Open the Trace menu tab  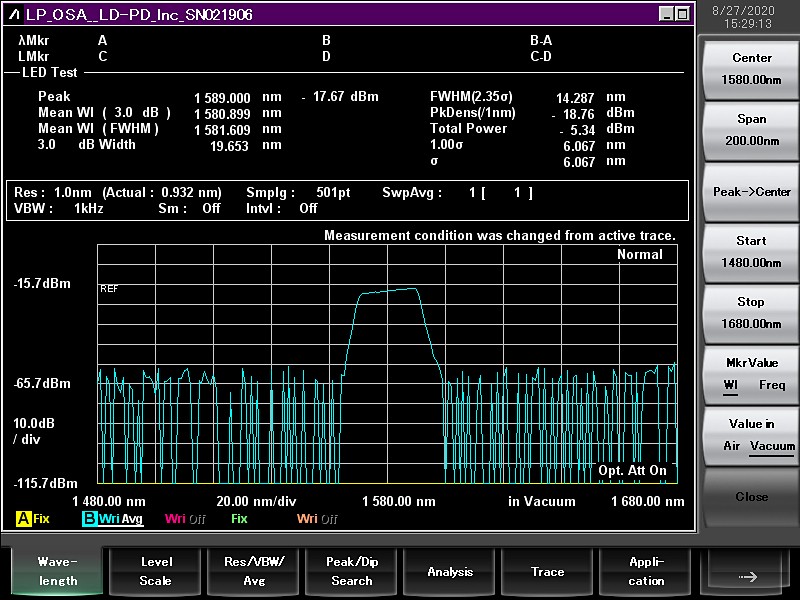pos(548,572)
